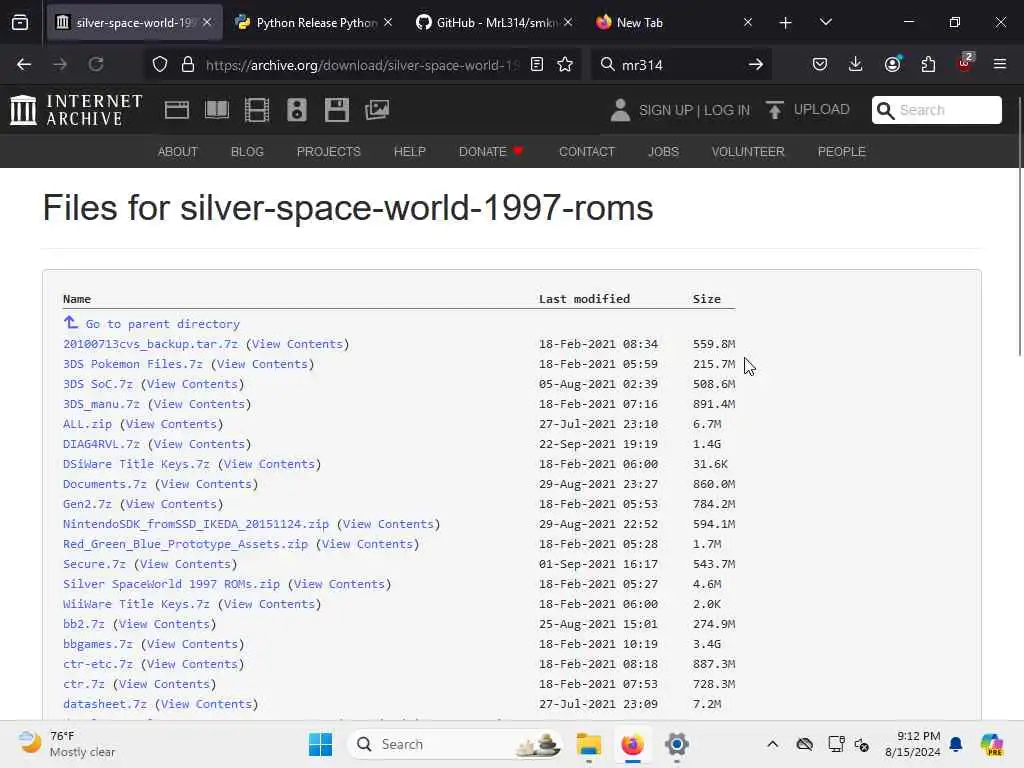Click the browser back arrow
The width and height of the screenshot is (1024, 768).
click(24, 65)
